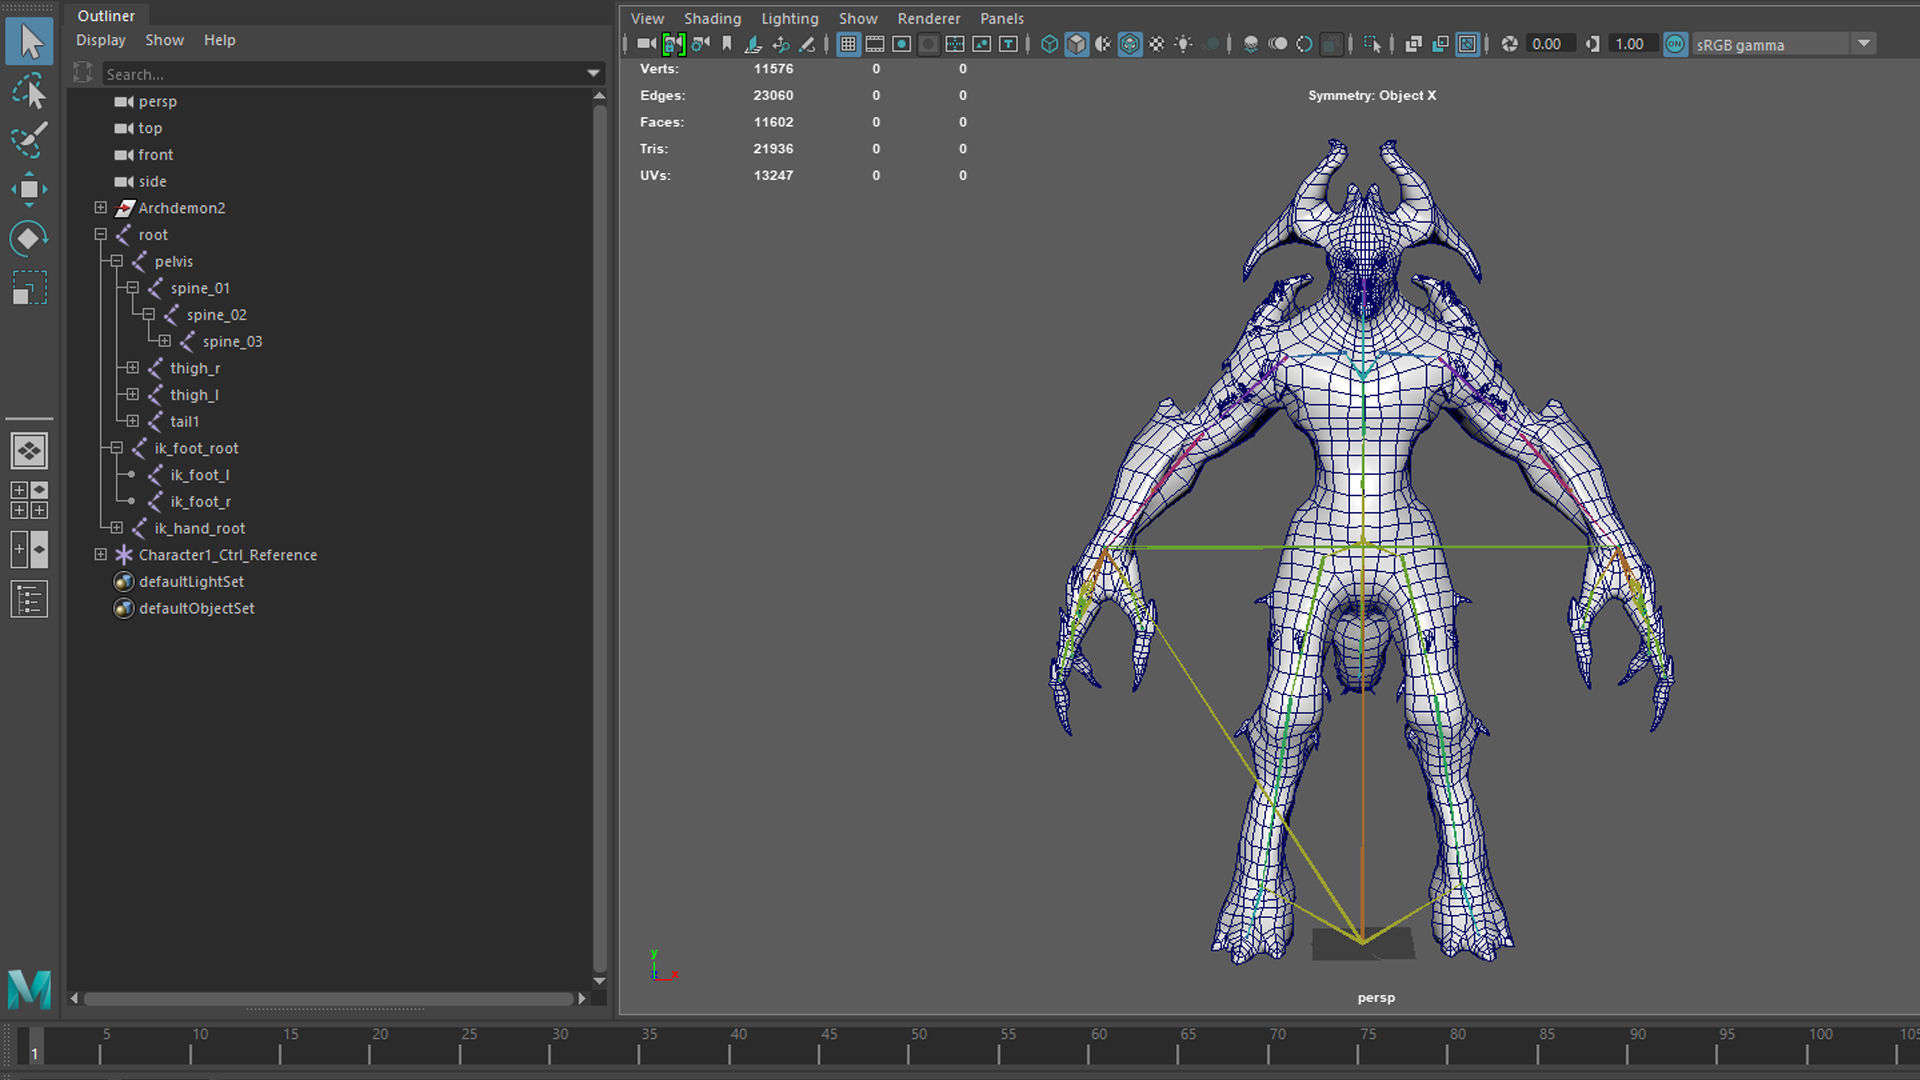Click the Maya logo icon
The image size is (1920, 1080).
click(x=29, y=988)
